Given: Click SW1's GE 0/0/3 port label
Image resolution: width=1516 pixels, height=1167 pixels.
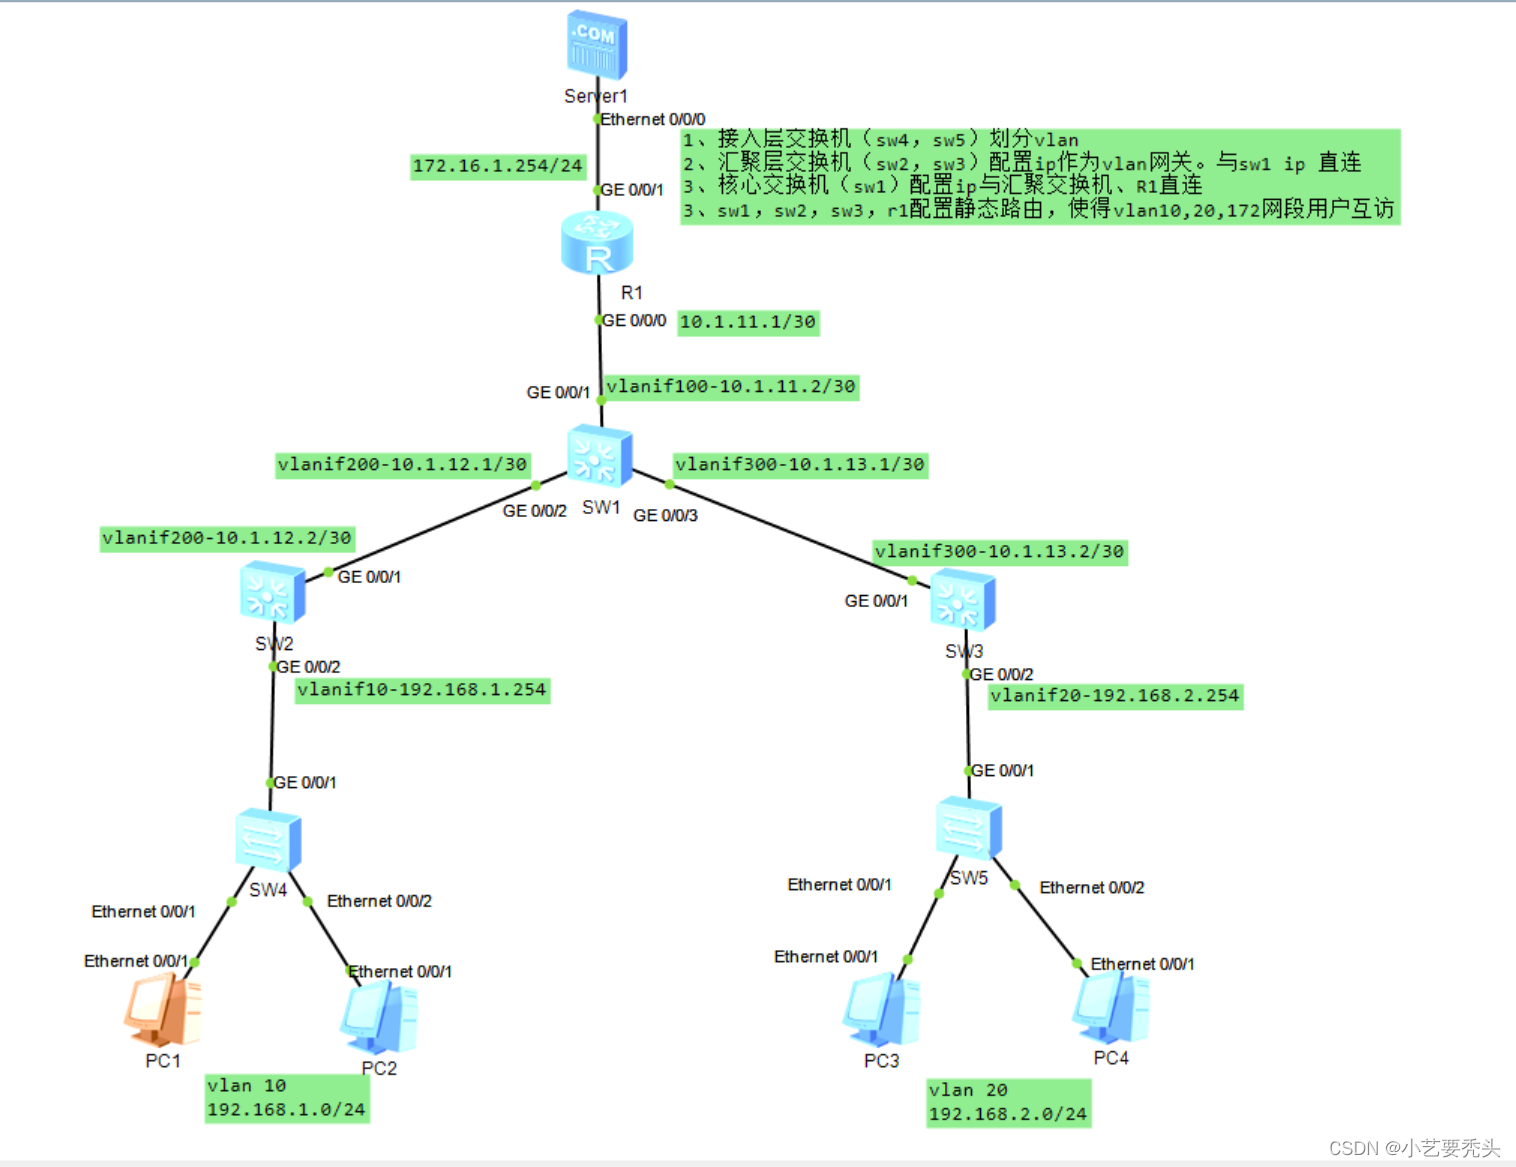Looking at the screenshot, I should click(x=666, y=516).
